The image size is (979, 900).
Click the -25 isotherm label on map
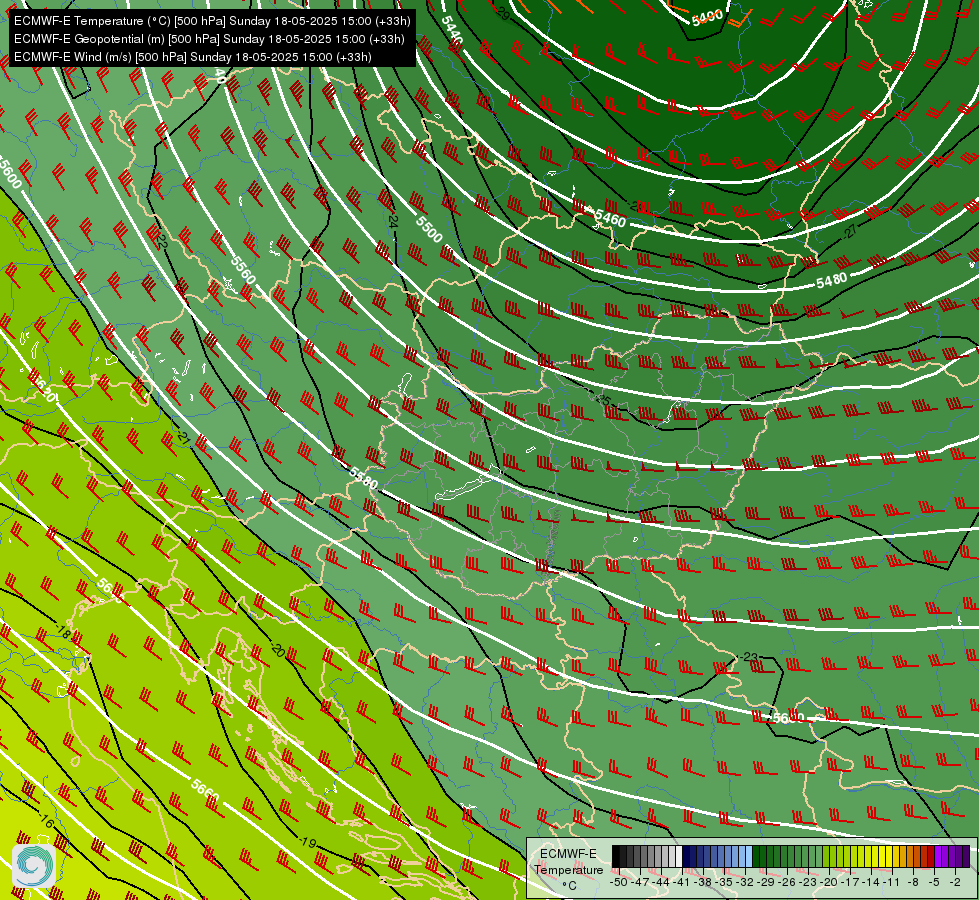(604, 398)
